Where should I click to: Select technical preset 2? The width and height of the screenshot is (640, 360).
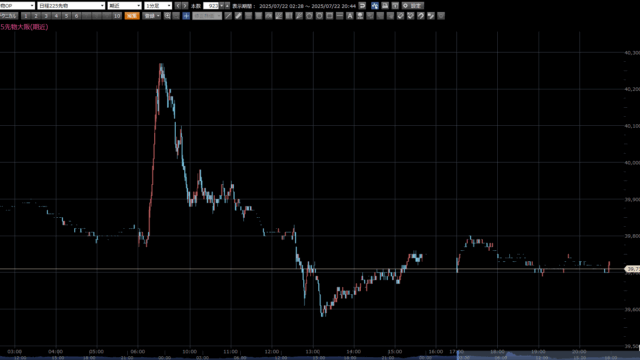pos(36,16)
